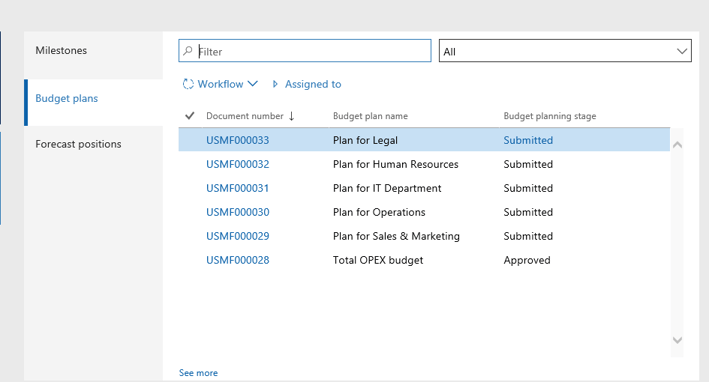Open document USMF000029
Viewport: 709px width, 382px height.
[237, 236]
